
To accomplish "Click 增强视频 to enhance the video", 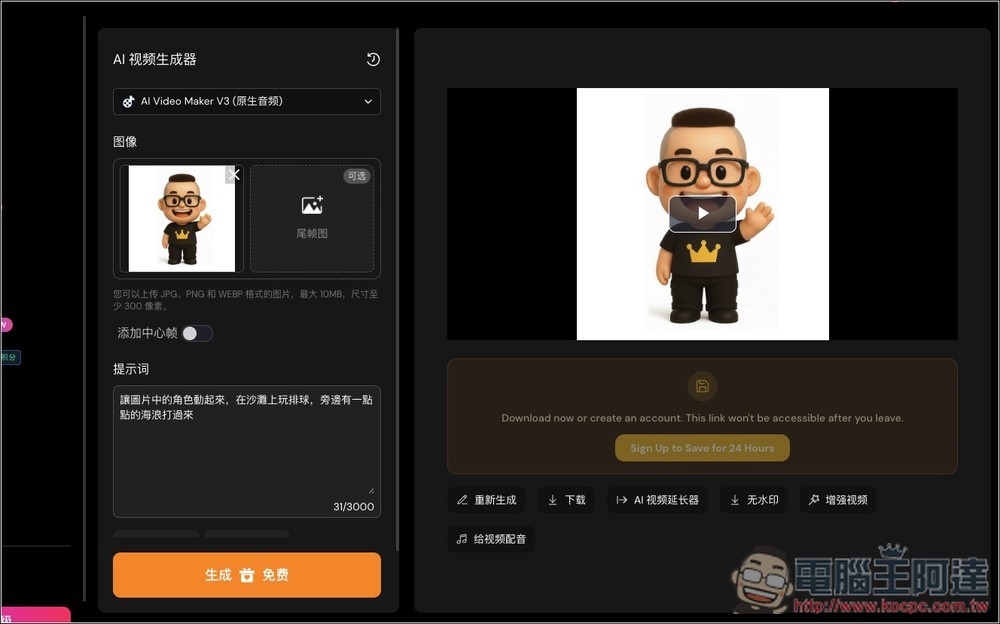I will pos(837,499).
